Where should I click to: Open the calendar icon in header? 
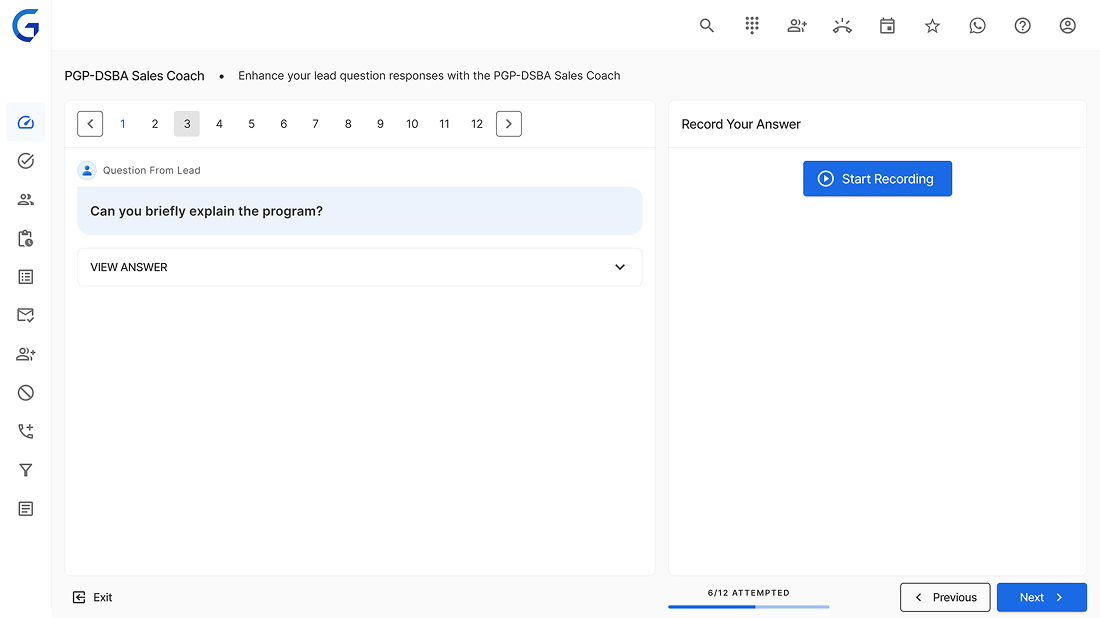(x=887, y=26)
